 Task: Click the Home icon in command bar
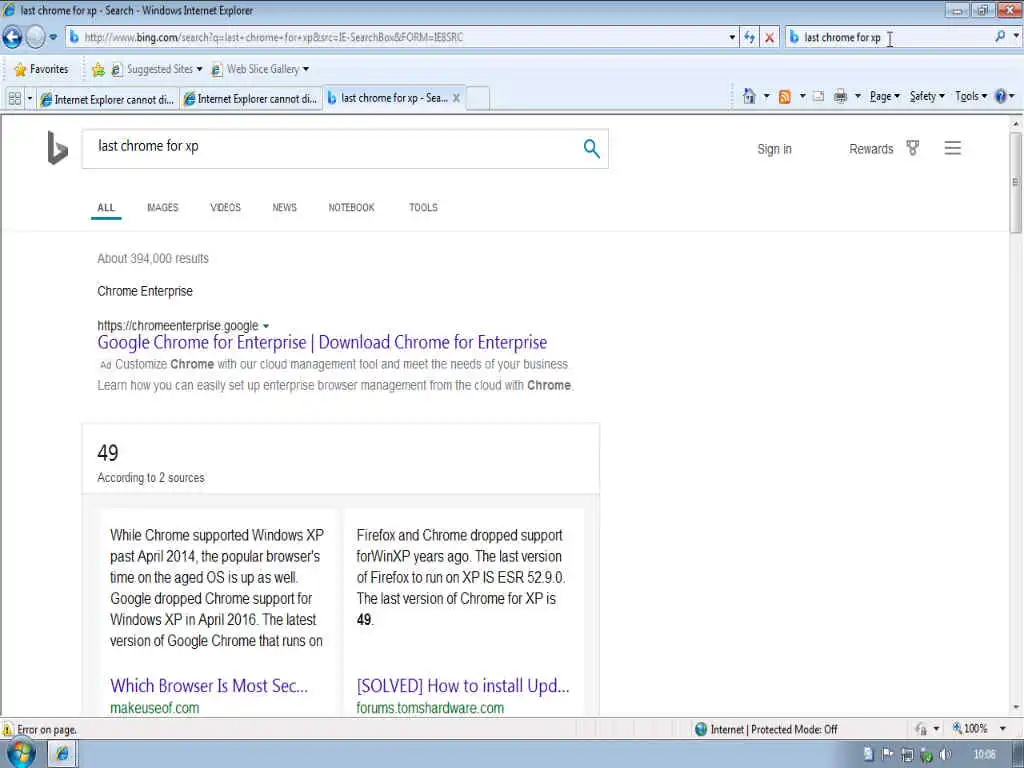749,97
